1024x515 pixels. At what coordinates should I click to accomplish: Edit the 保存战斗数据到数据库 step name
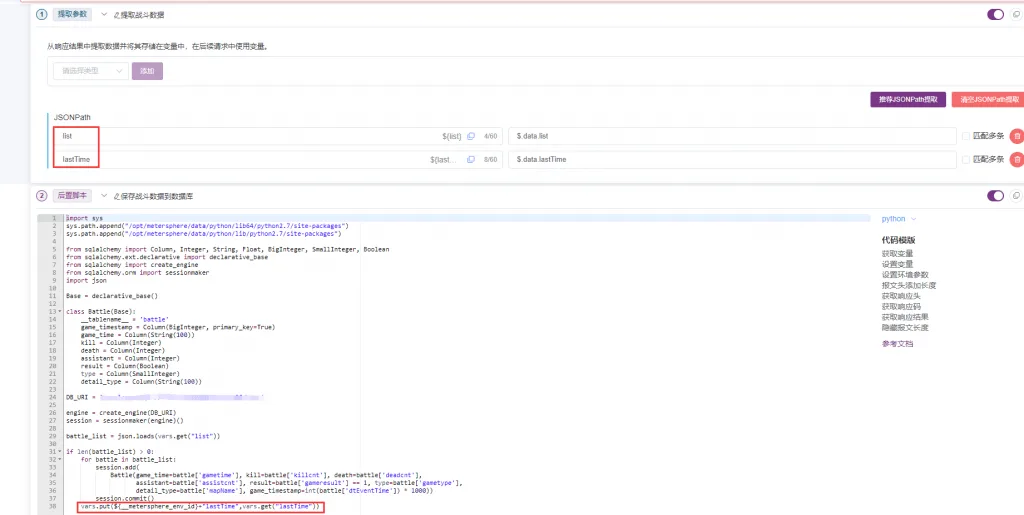153,196
